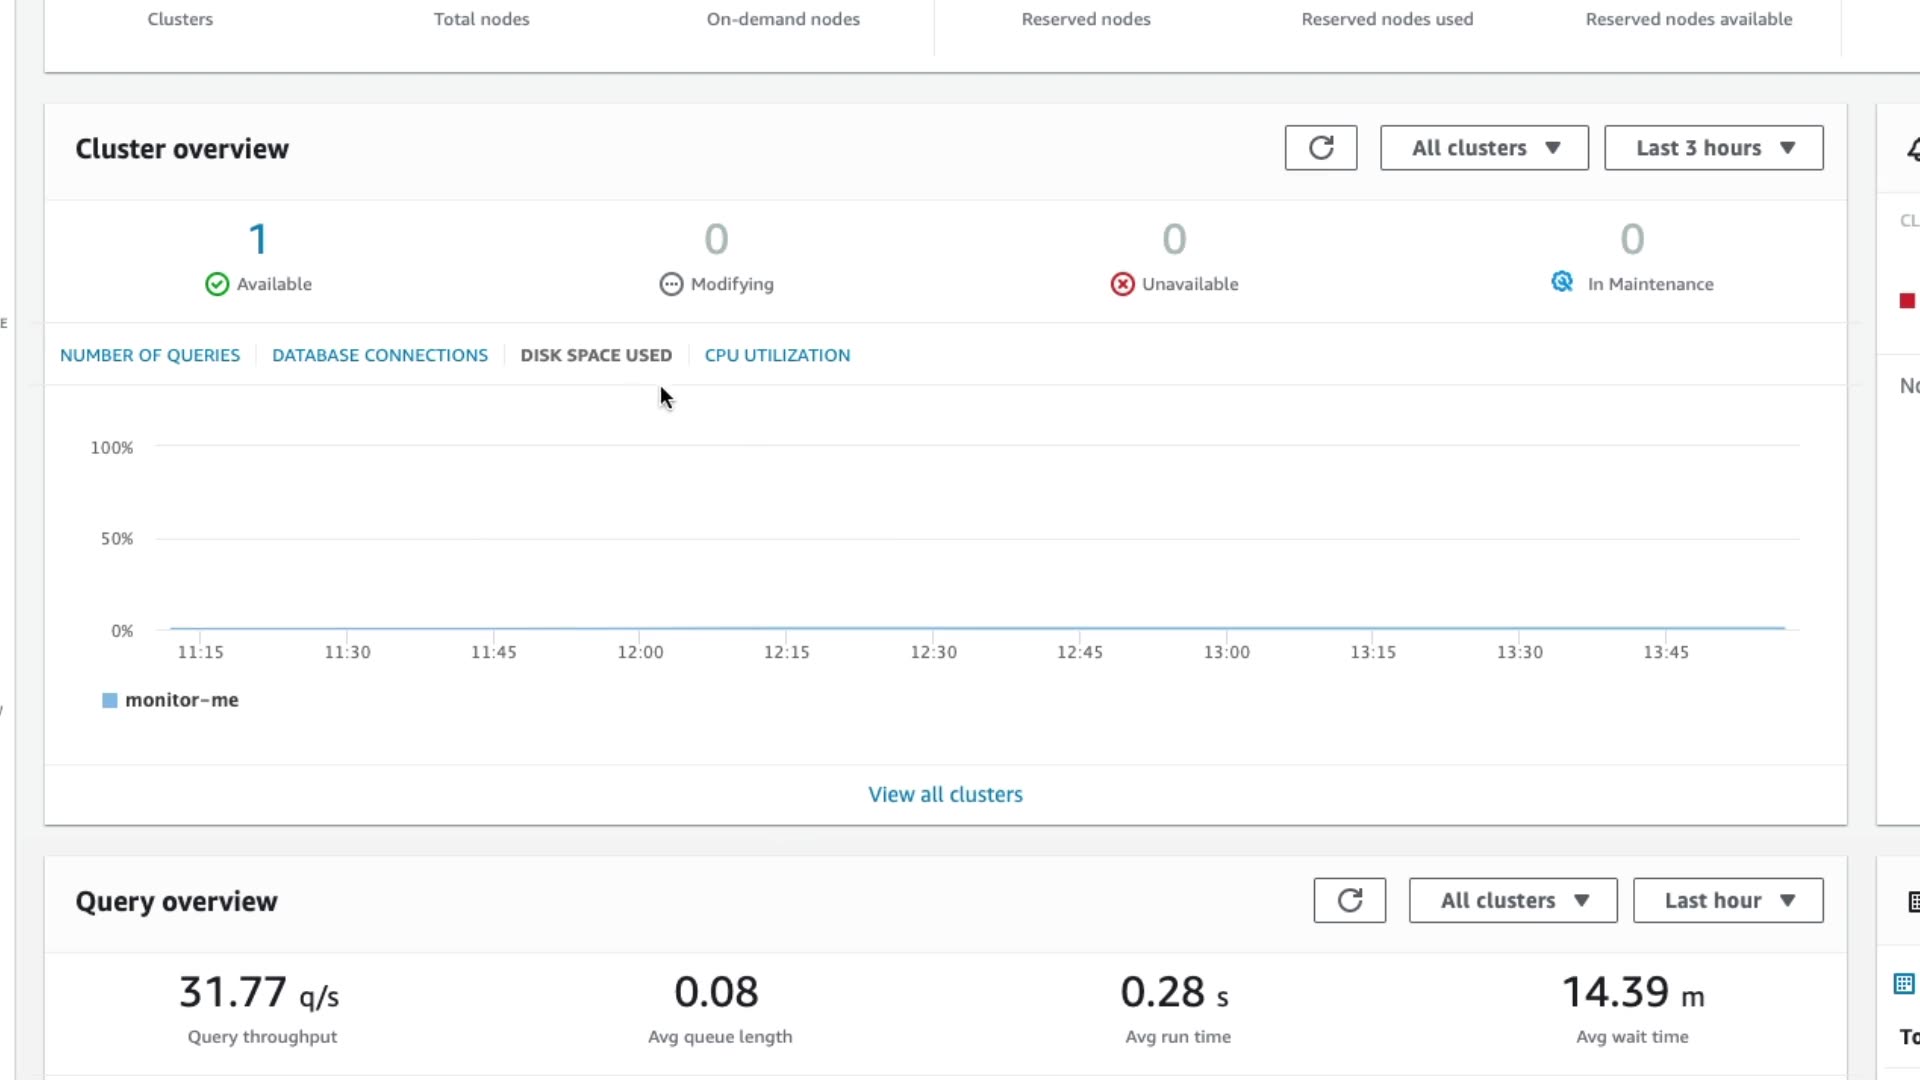
Task: Click the 12:30 mark on chart timeline
Action: pos(933,651)
